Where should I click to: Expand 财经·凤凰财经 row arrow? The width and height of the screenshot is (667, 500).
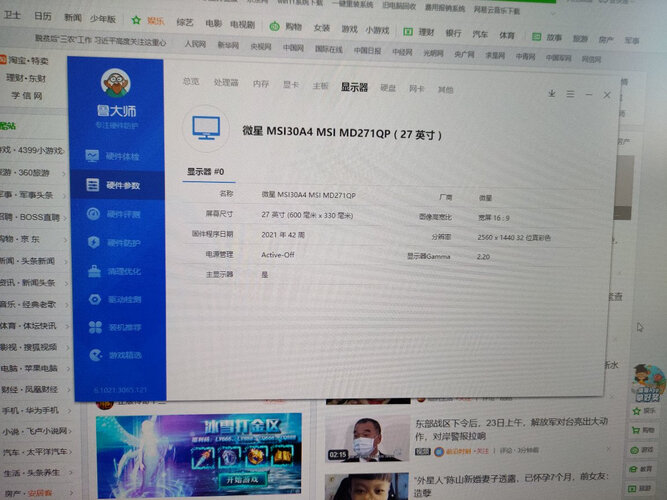[68, 389]
